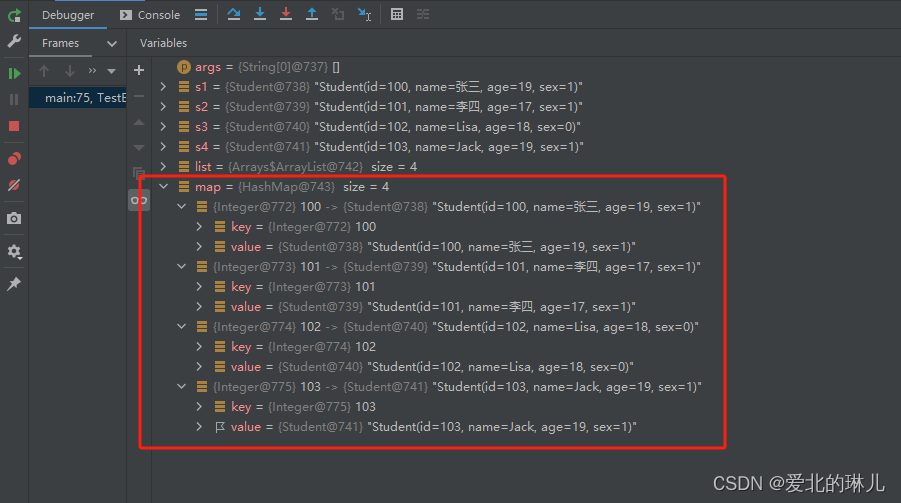901x503 pixels.
Task: Show more frames toolbar actions
Action: pyautogui.click(x=92, y=71)
